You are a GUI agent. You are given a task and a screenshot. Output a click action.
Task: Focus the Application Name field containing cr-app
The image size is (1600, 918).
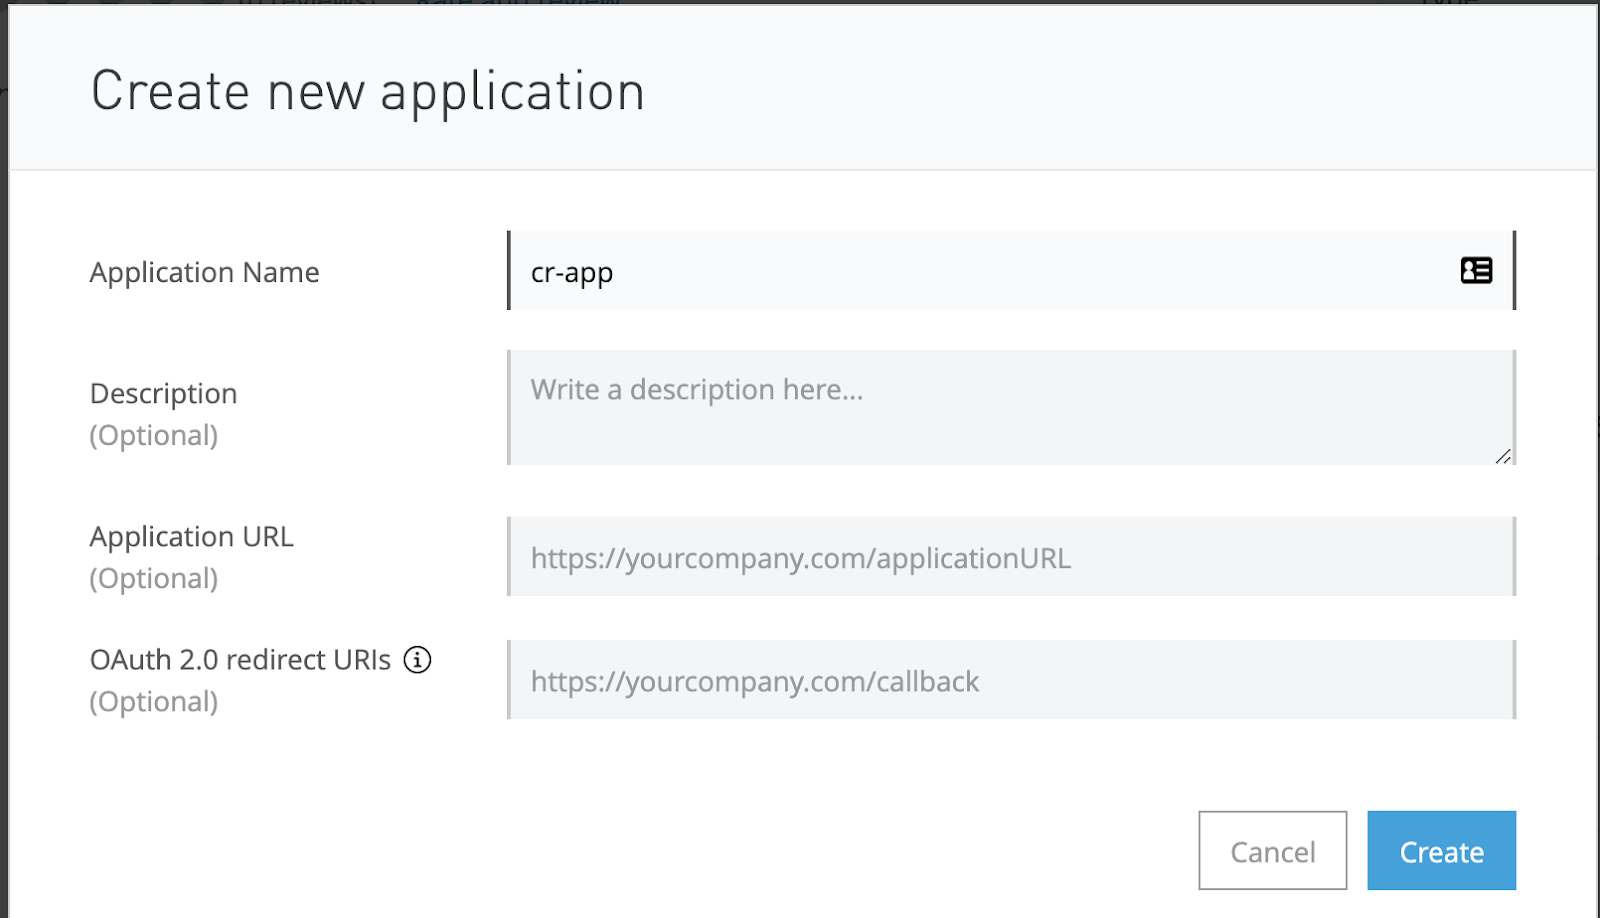(x=980, y=271)
